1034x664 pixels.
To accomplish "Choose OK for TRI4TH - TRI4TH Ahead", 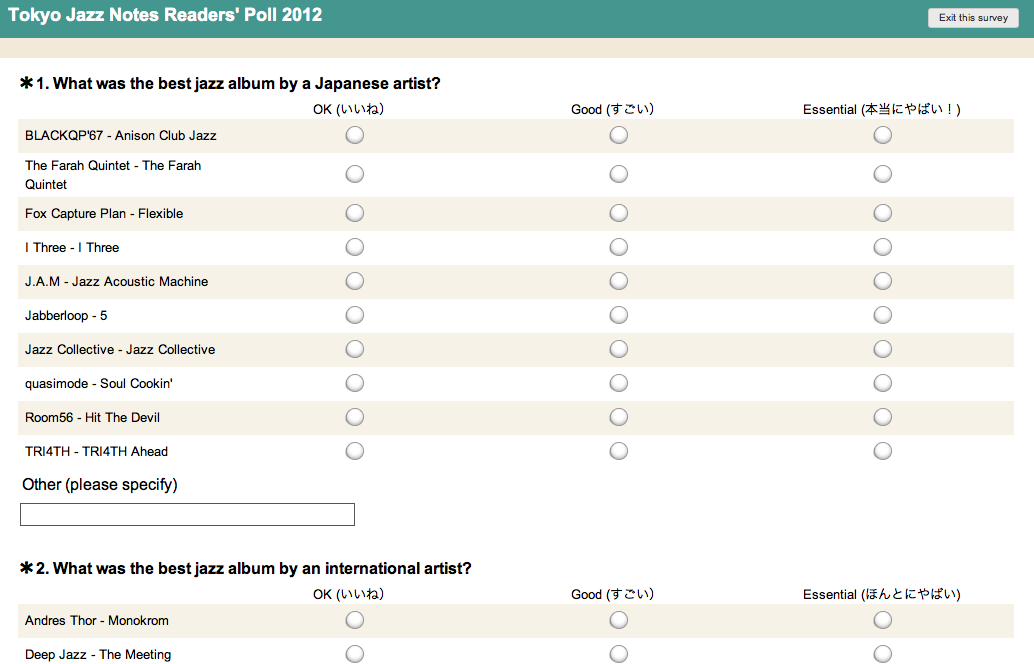I will 355,451.
